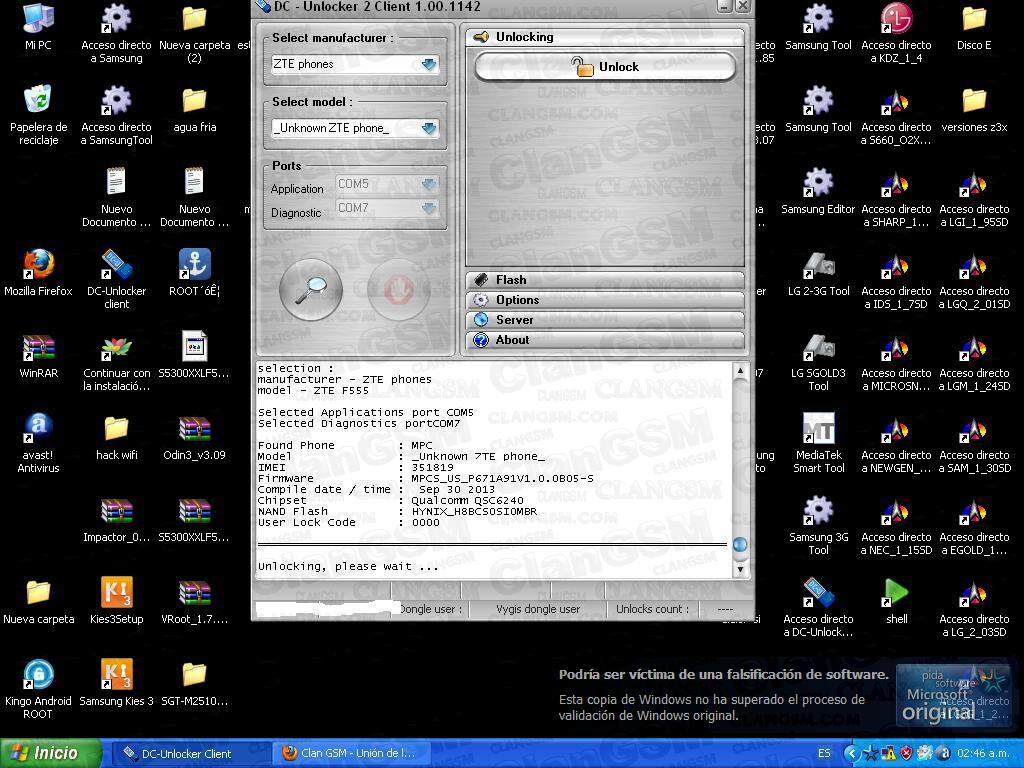Open the Odin3_v3.09 archive
Viewport: 1024px width, 768px height.
click(x=195, y=437)
